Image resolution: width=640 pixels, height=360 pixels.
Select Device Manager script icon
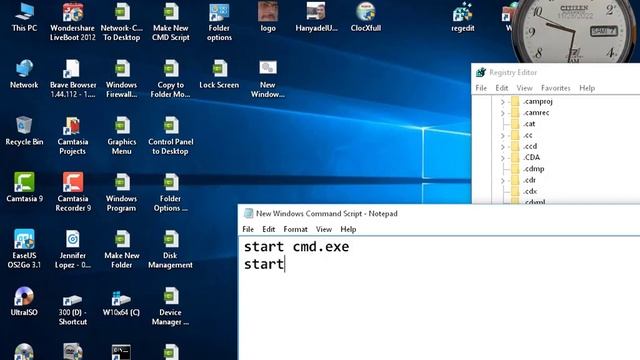point(171,306)
